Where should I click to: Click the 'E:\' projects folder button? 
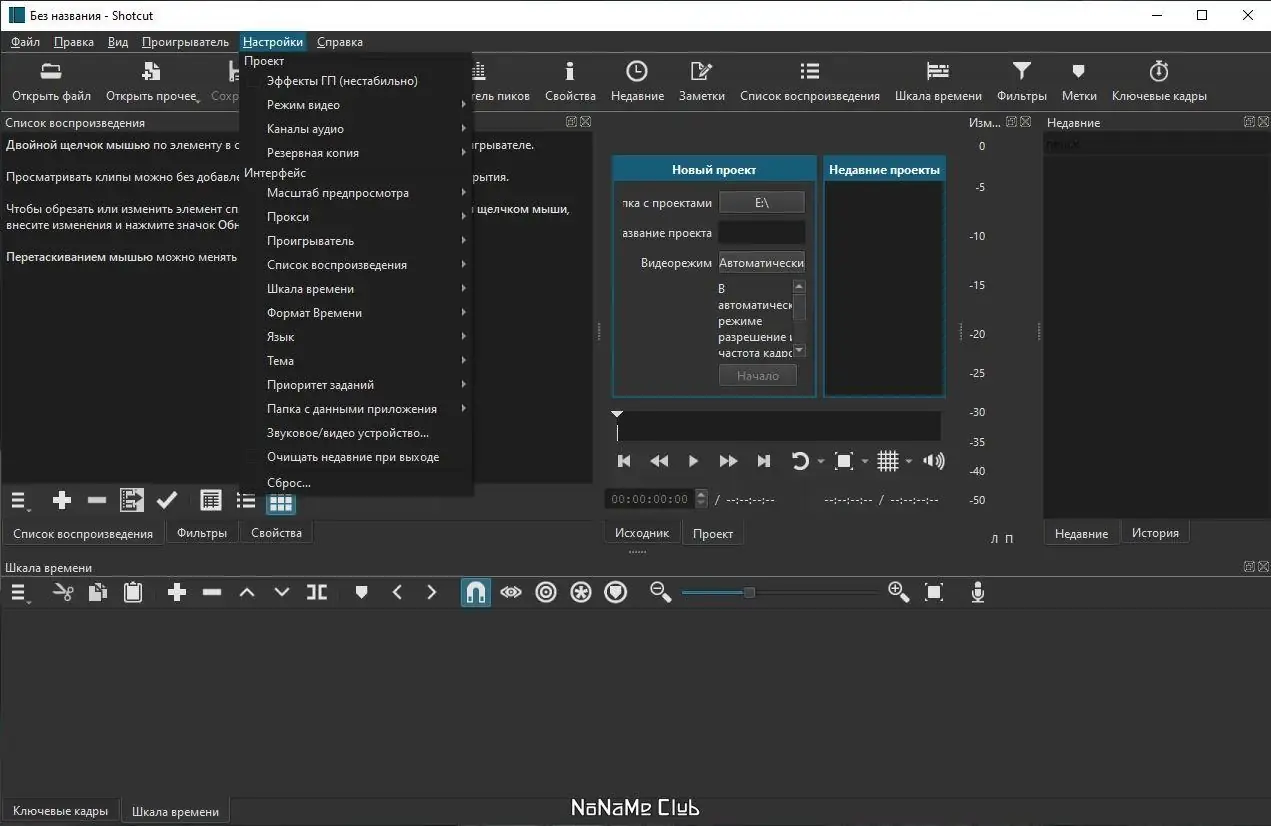tap(761, 203)
